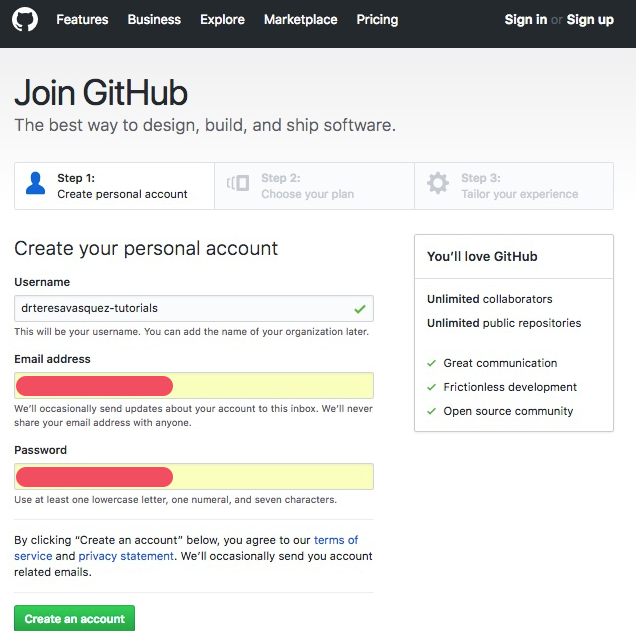
Task: Click the checkmark beside Great communication
Action: tap(432, 363)
